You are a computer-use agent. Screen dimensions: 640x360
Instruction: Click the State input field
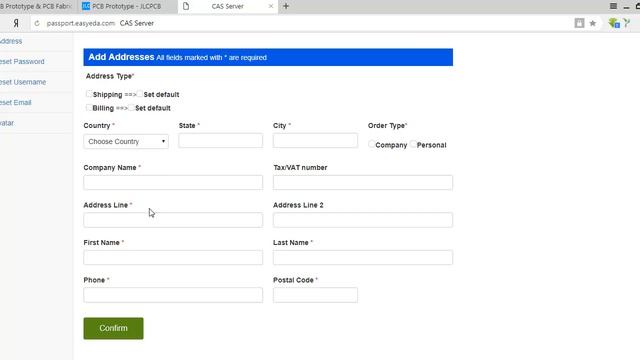220,140
